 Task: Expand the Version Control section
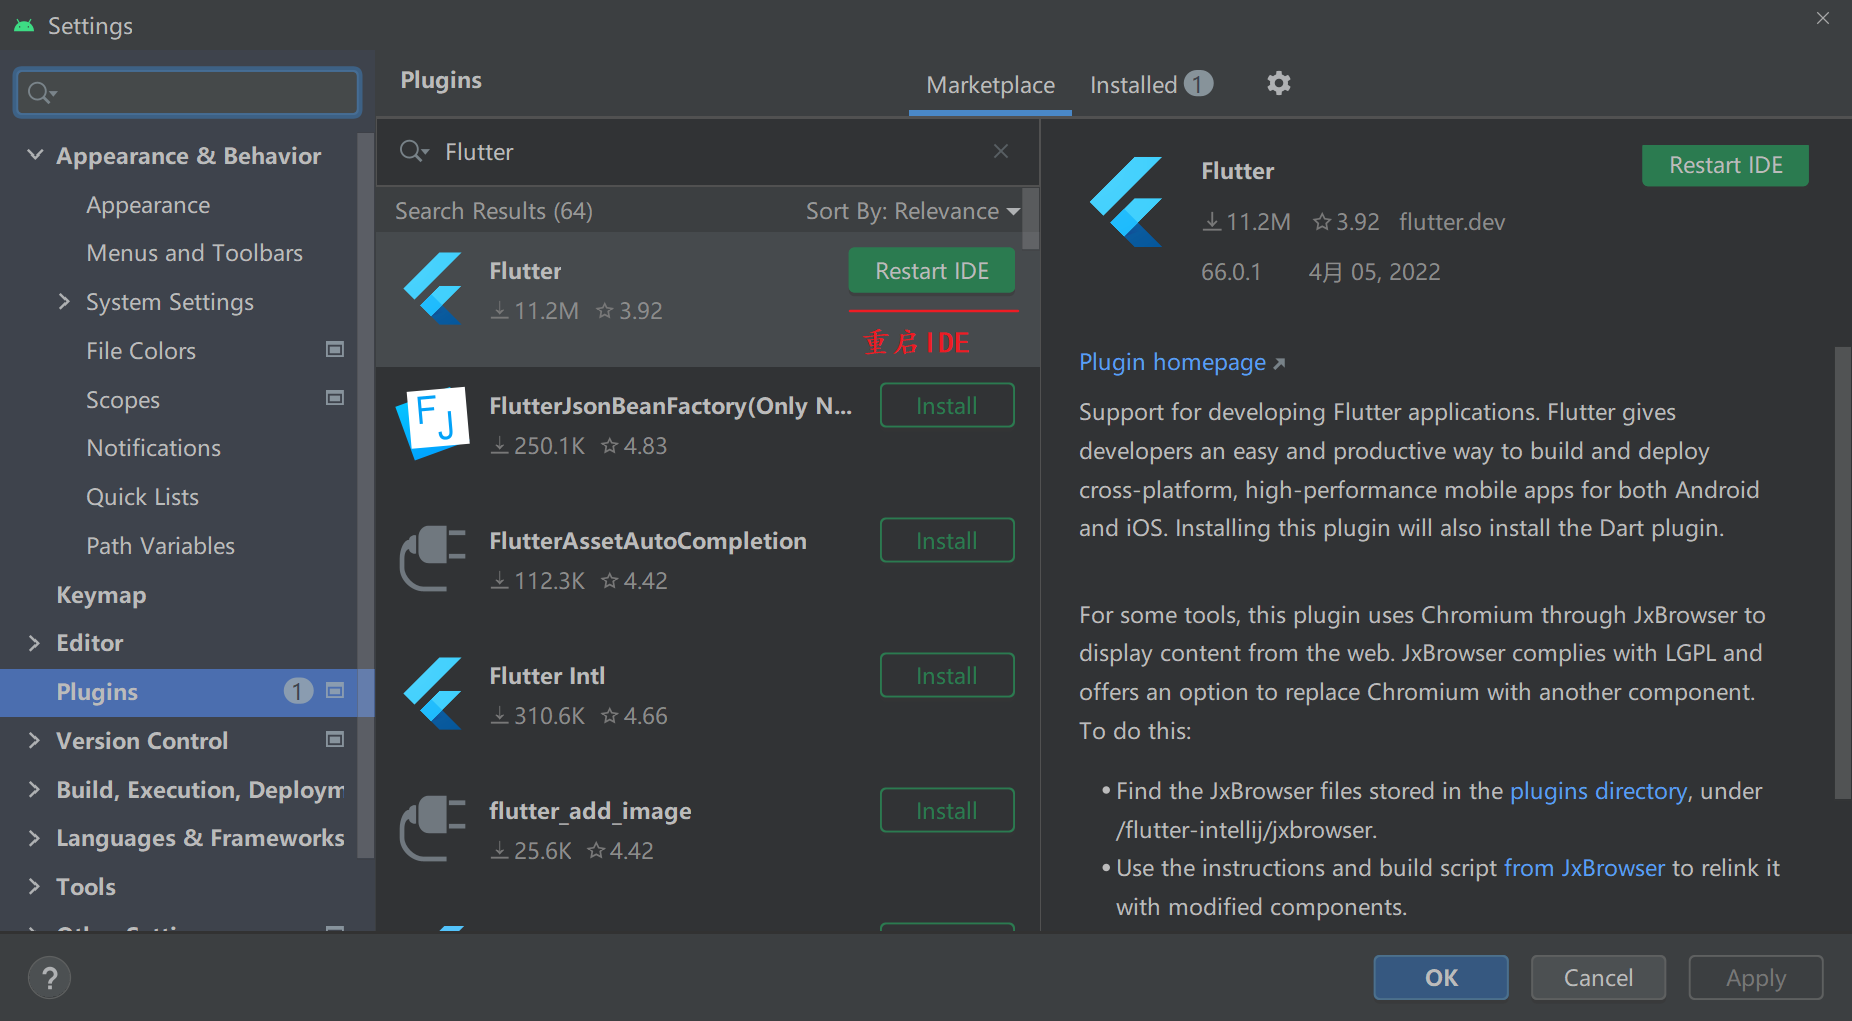coord(34,740)
